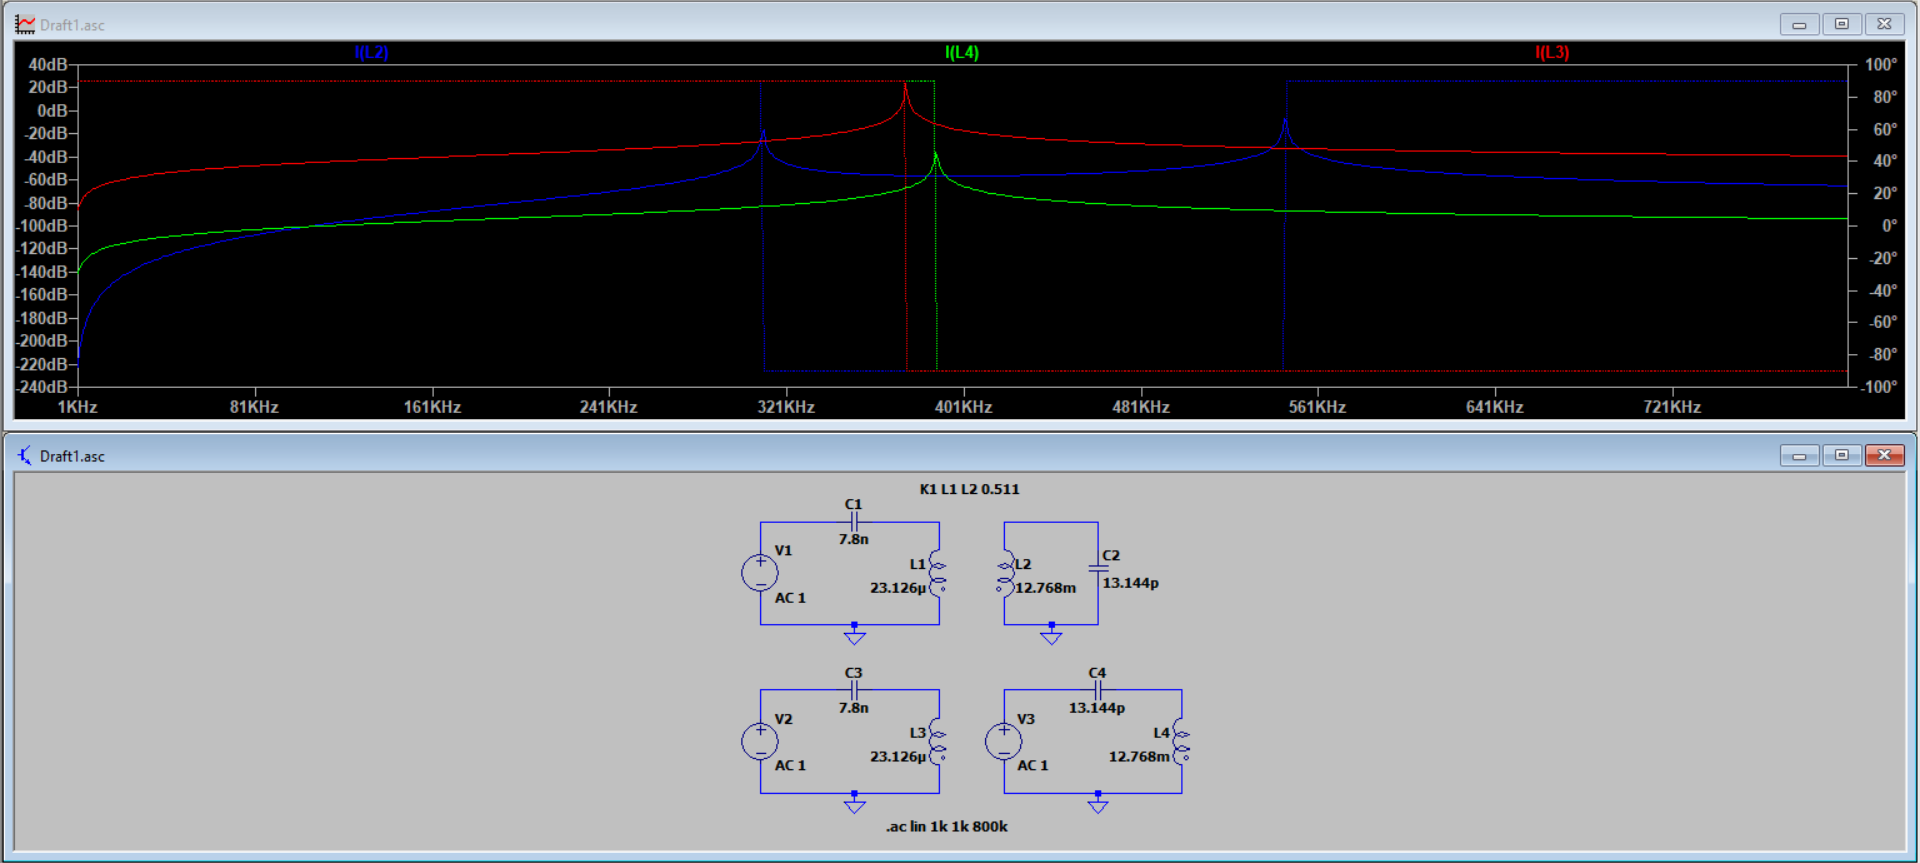Click the 12.768m value of L2

click(x=1045, y=588)
